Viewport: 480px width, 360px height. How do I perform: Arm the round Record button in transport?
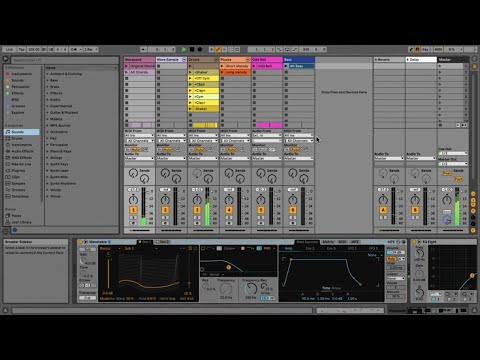tap(200, 49)
